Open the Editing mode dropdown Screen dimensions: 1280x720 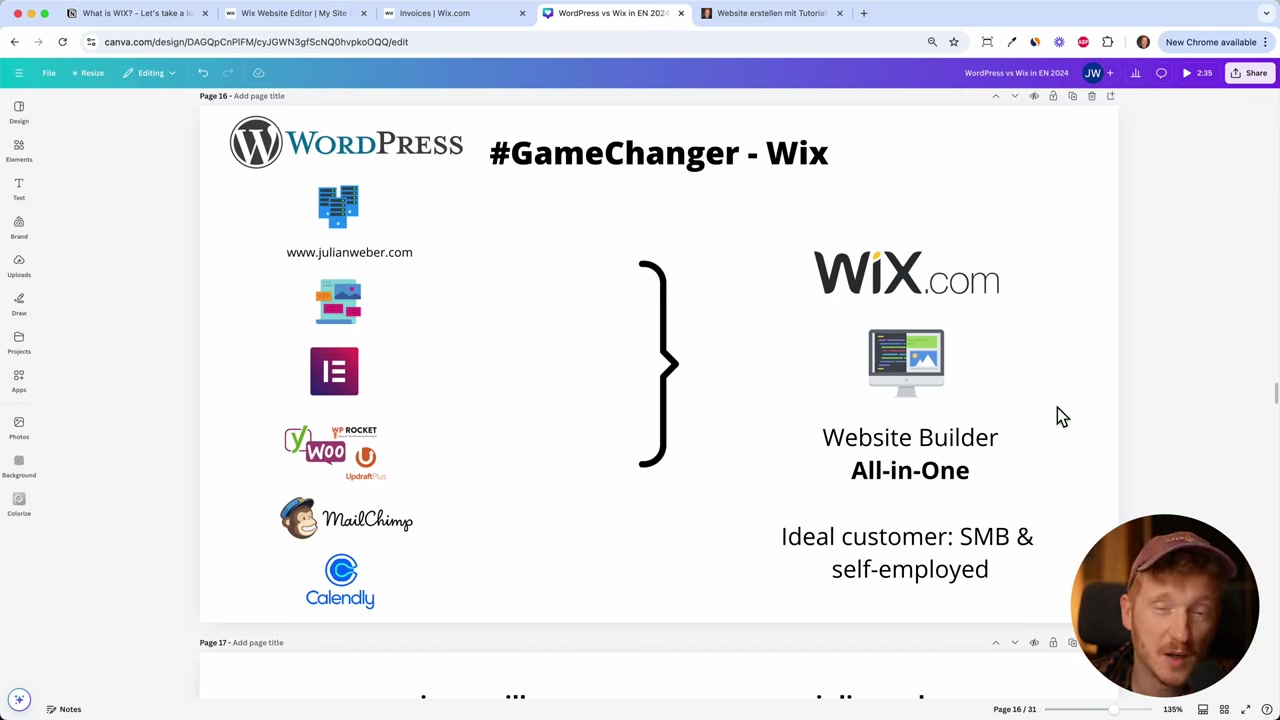tap(150, 73)
